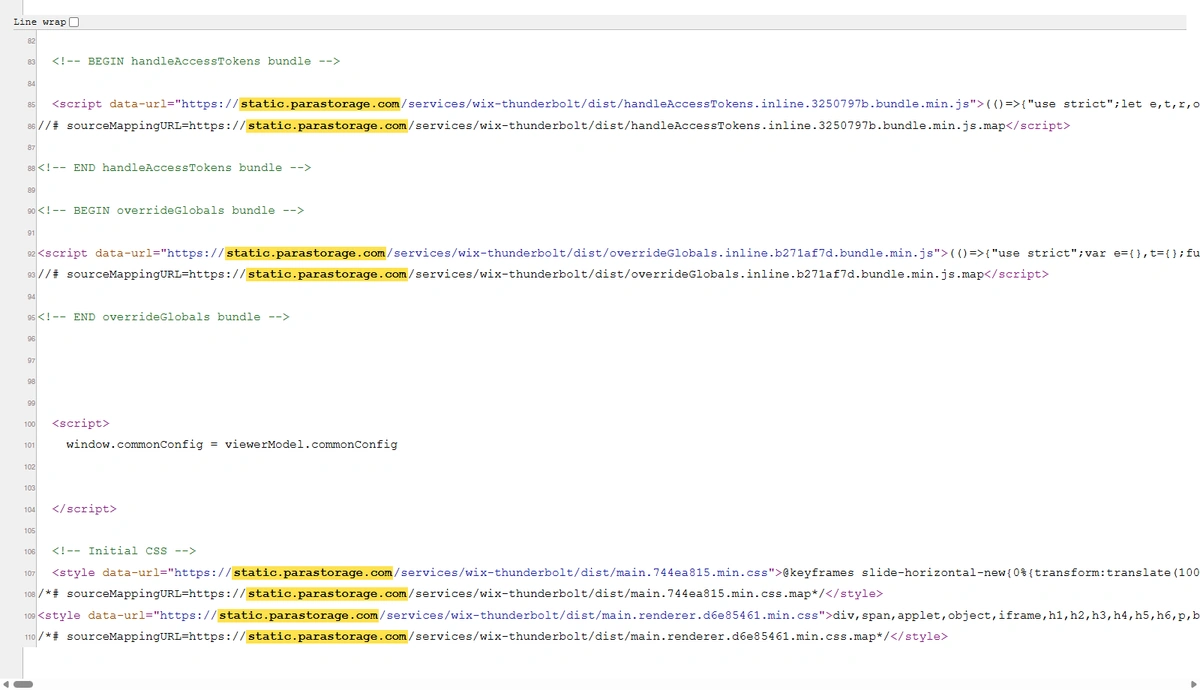Click highlighted static.parastorage.com on line 107
Viewport: 1200px width, 690px height.
(x=313, y=573)
